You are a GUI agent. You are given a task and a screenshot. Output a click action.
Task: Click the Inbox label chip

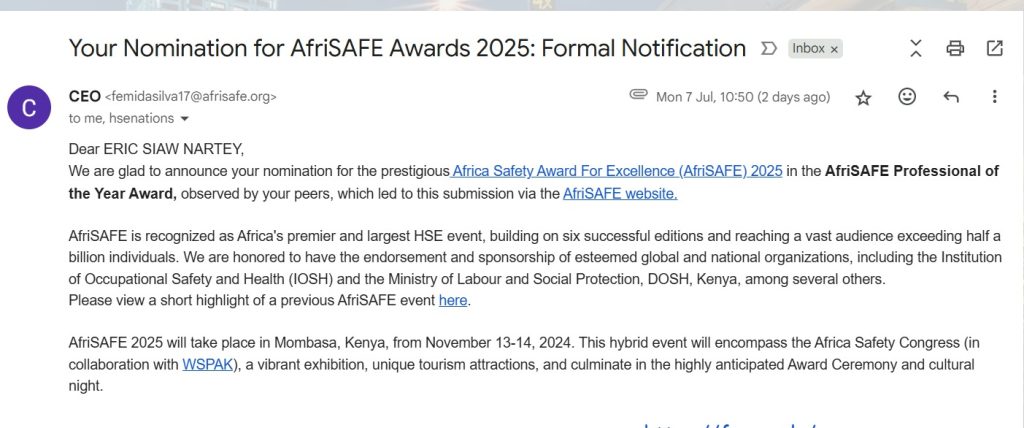tap(808, 48)
